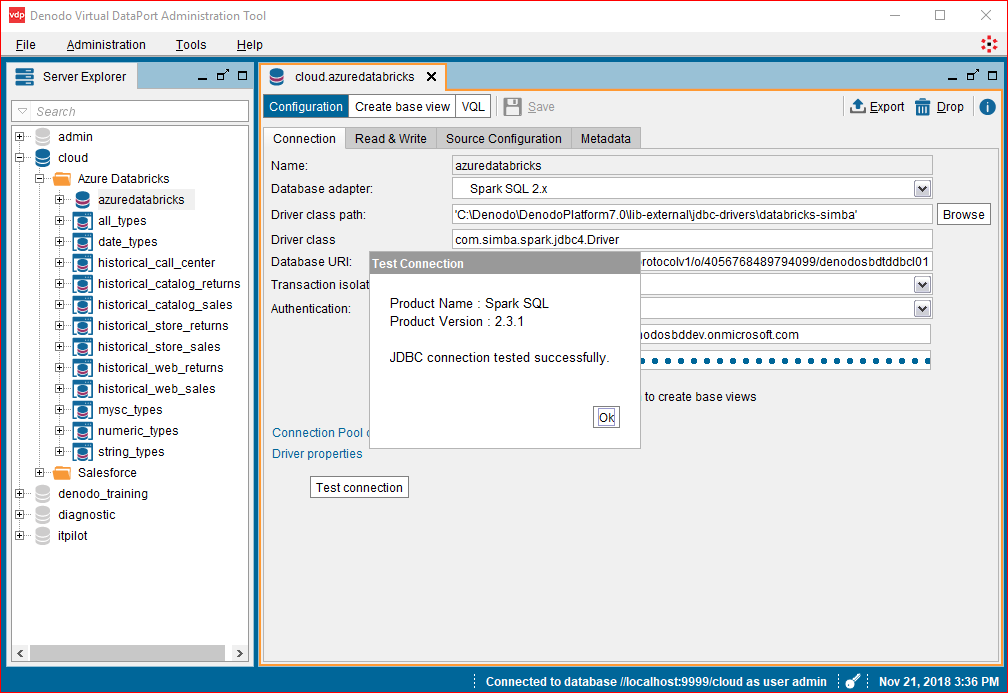Click the Driver class input field
This screenshot has height=693, width=1008.
pyautogui.click(x=692, y=240)
